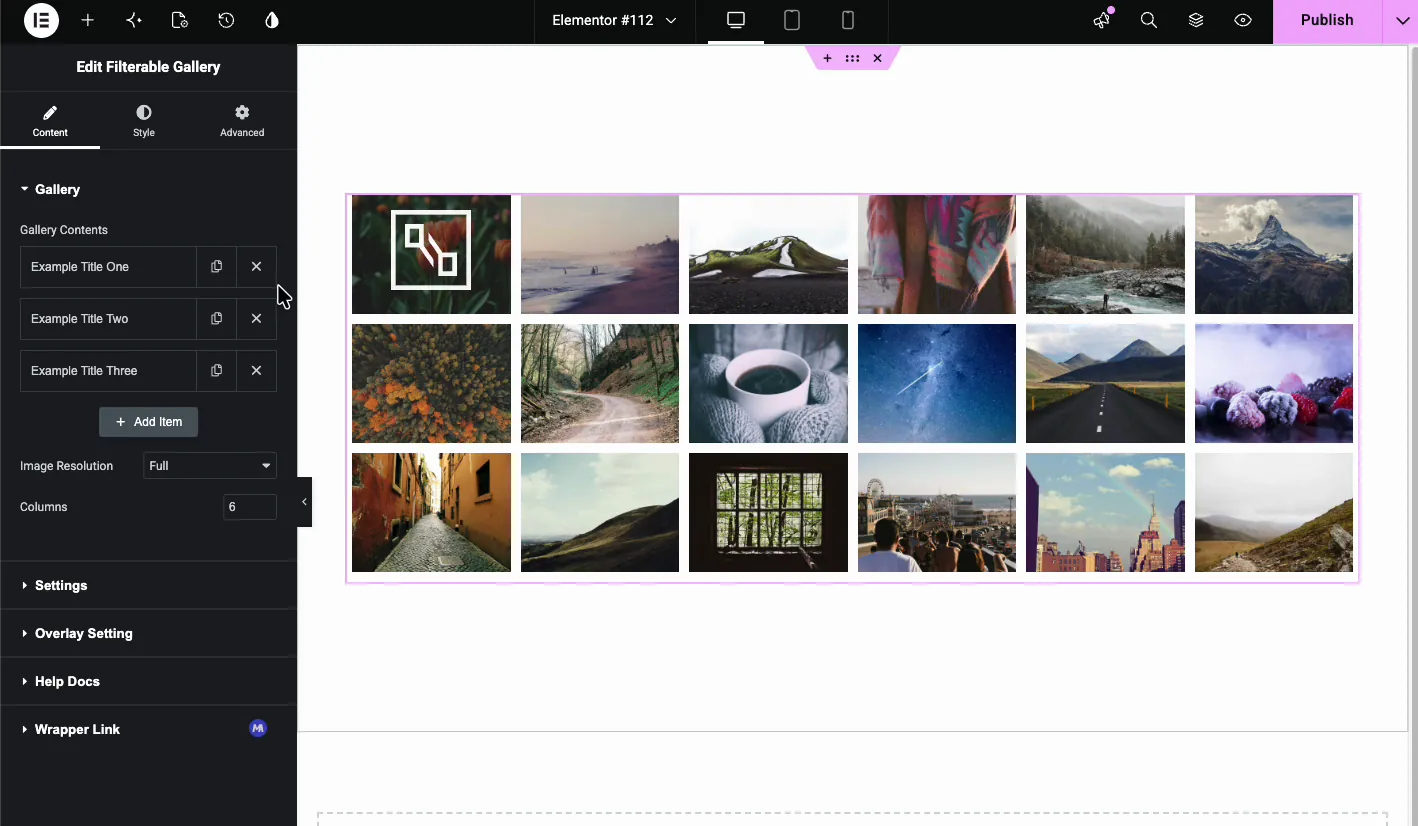Expand the Overlay Setting section
The image size is (1418, 826).
click(148, 633)
